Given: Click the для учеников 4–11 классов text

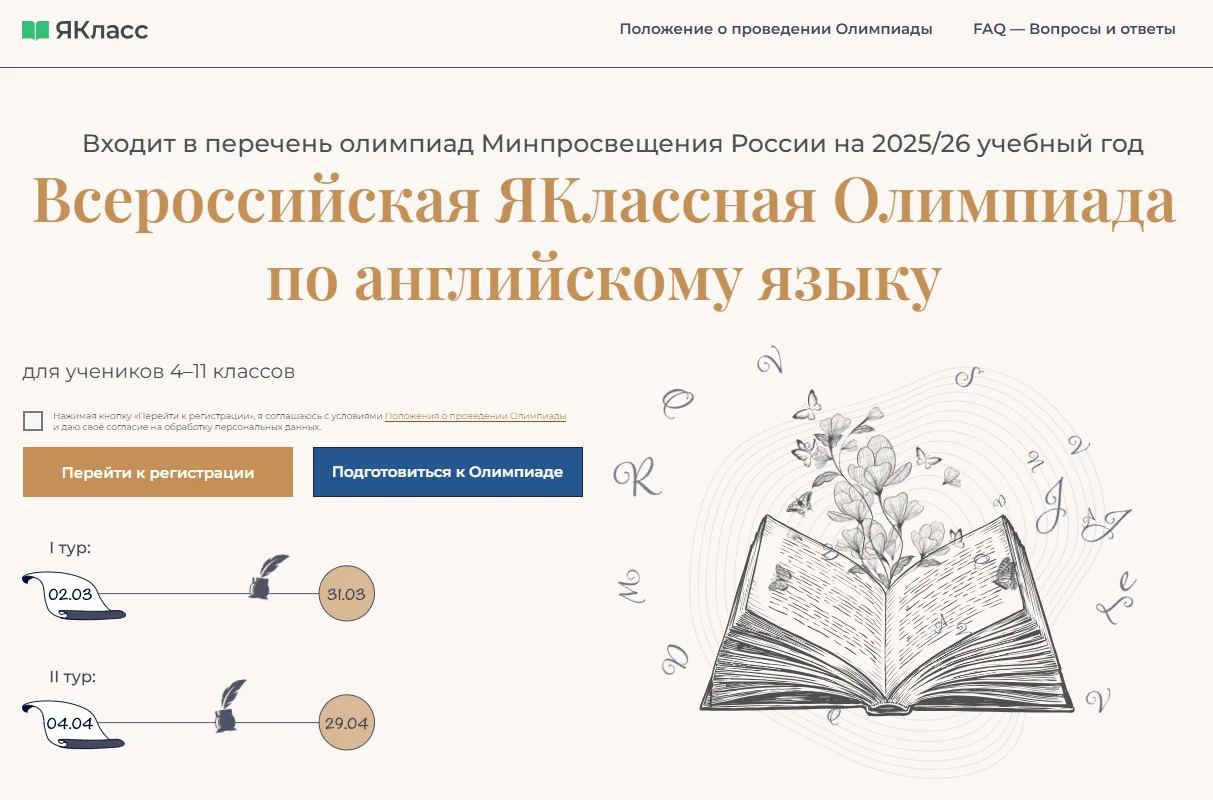Looking at the screenshot, I should pos(159,372).
